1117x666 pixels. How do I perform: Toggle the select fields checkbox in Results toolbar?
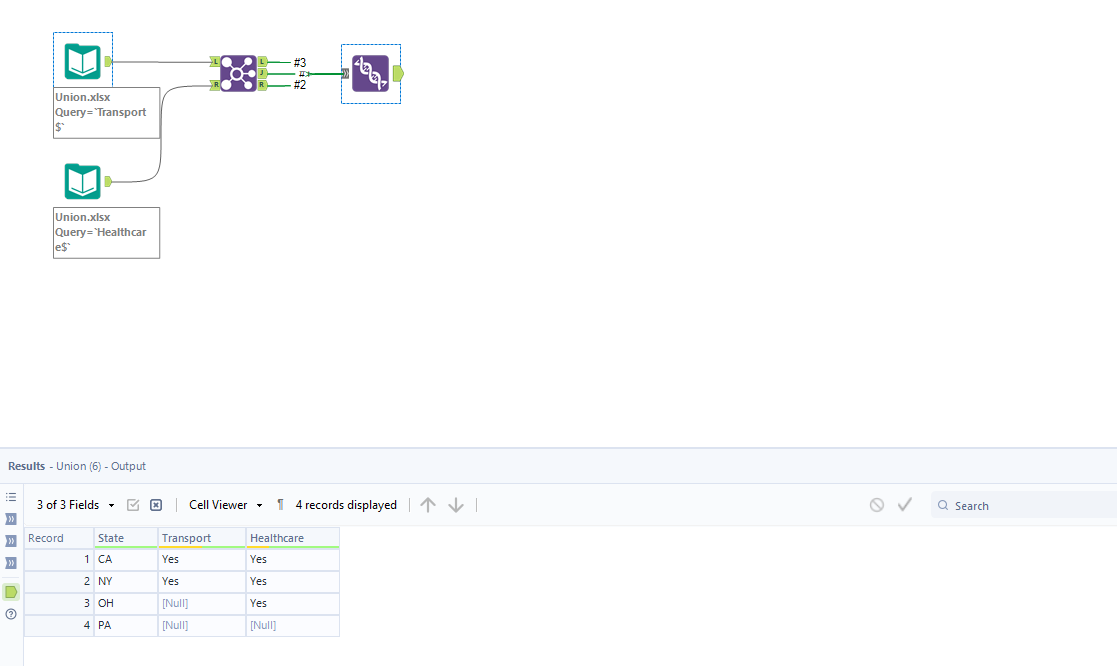133,505
